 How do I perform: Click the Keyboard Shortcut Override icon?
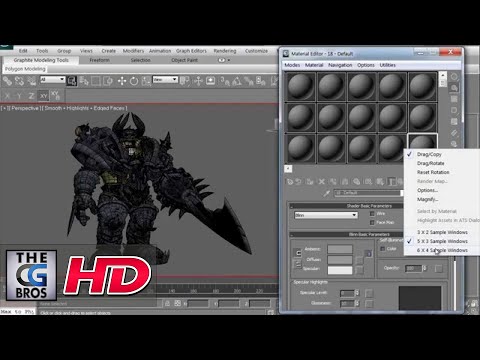[210, 81]
